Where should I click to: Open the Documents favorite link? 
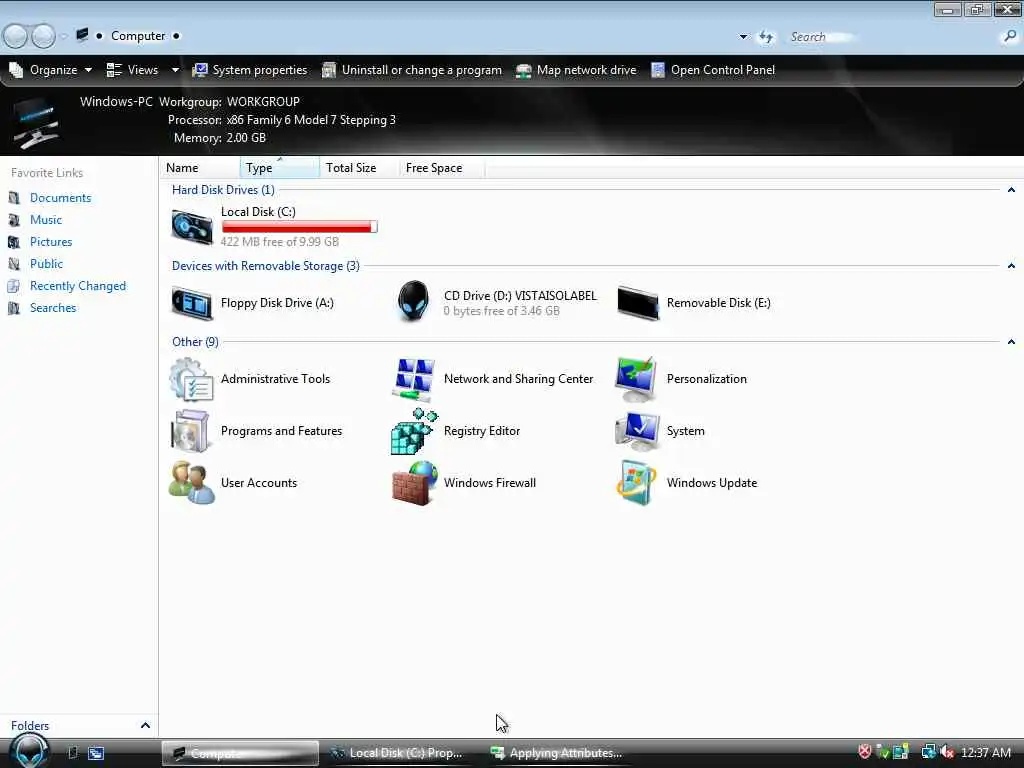coord(60,198)
